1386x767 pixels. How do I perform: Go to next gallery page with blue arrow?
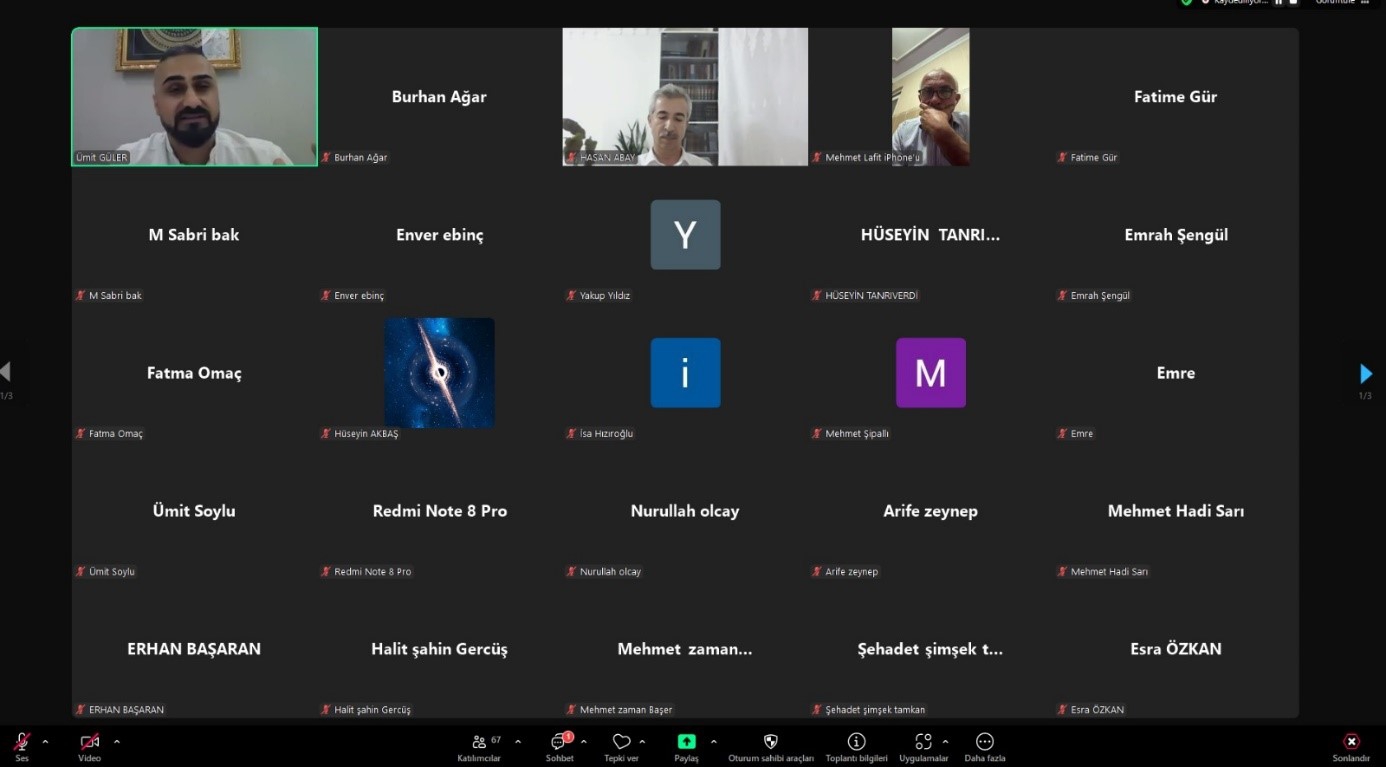coord(1366,374)
